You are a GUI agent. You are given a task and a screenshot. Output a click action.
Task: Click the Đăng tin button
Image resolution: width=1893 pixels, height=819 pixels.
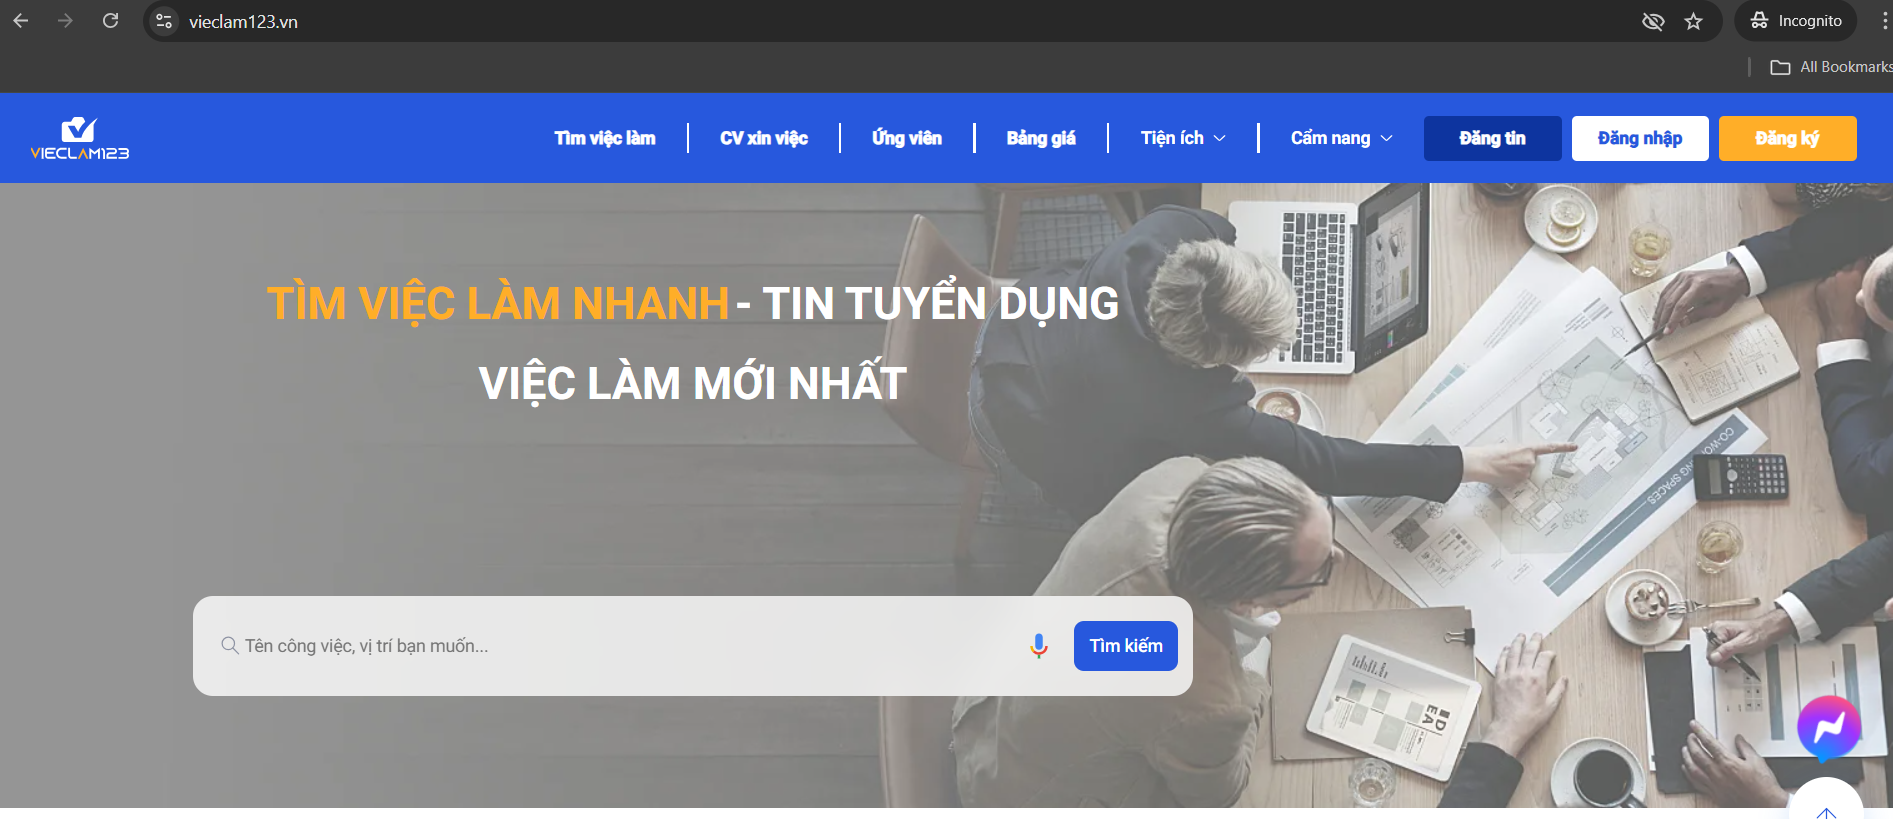pos(1492,138)
